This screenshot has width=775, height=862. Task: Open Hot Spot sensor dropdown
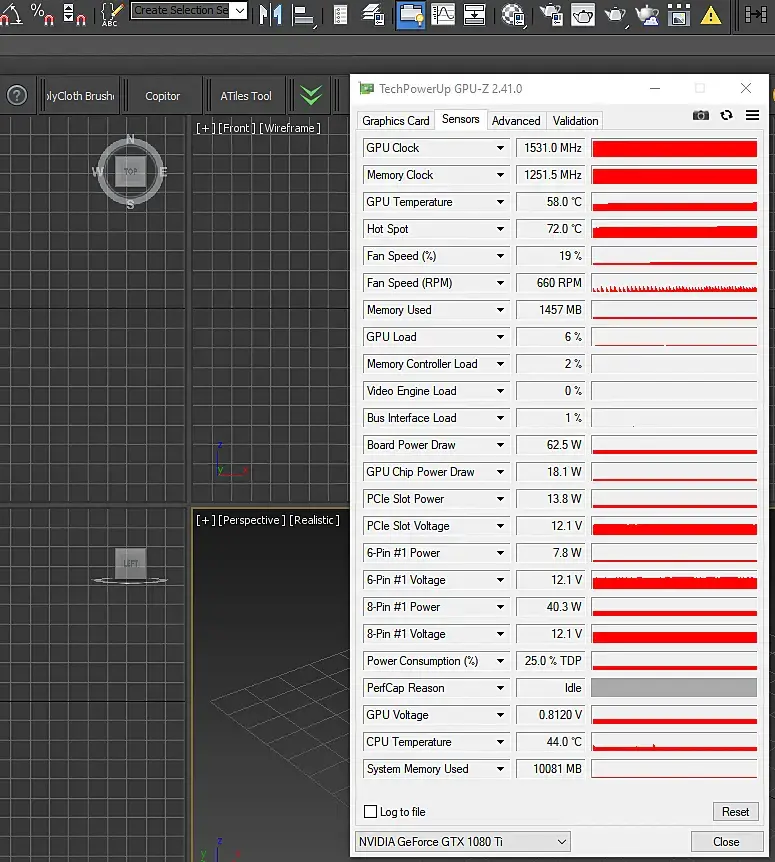click(500, 229)
